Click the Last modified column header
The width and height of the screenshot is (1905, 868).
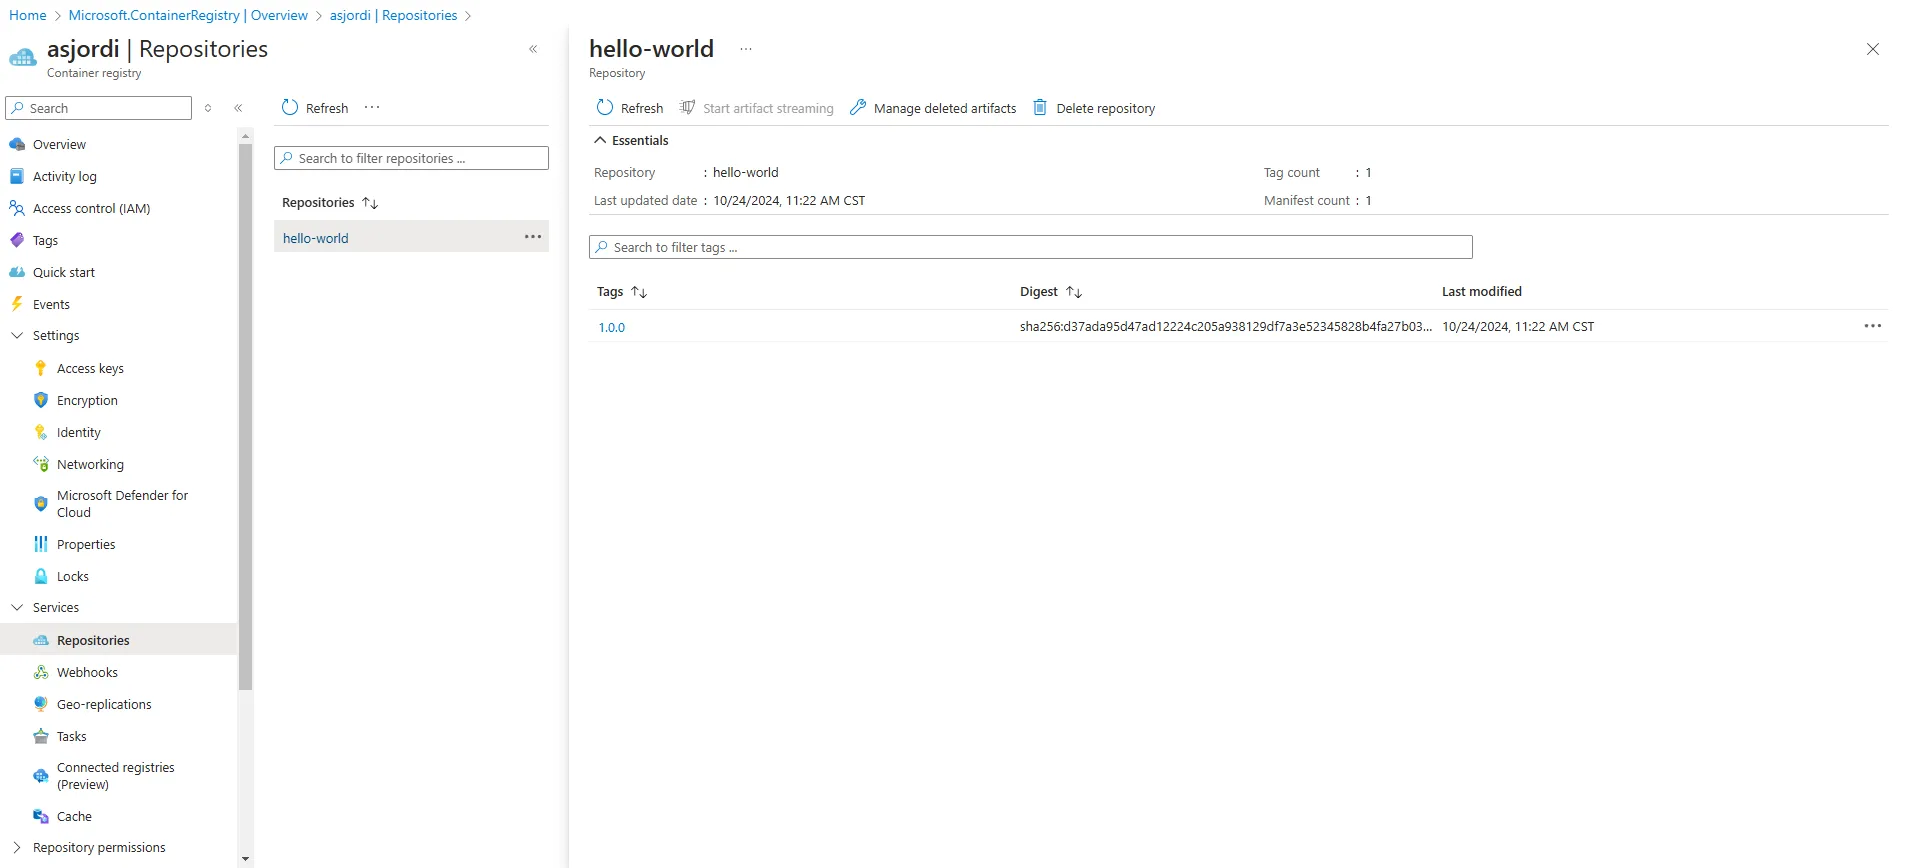1481,291
